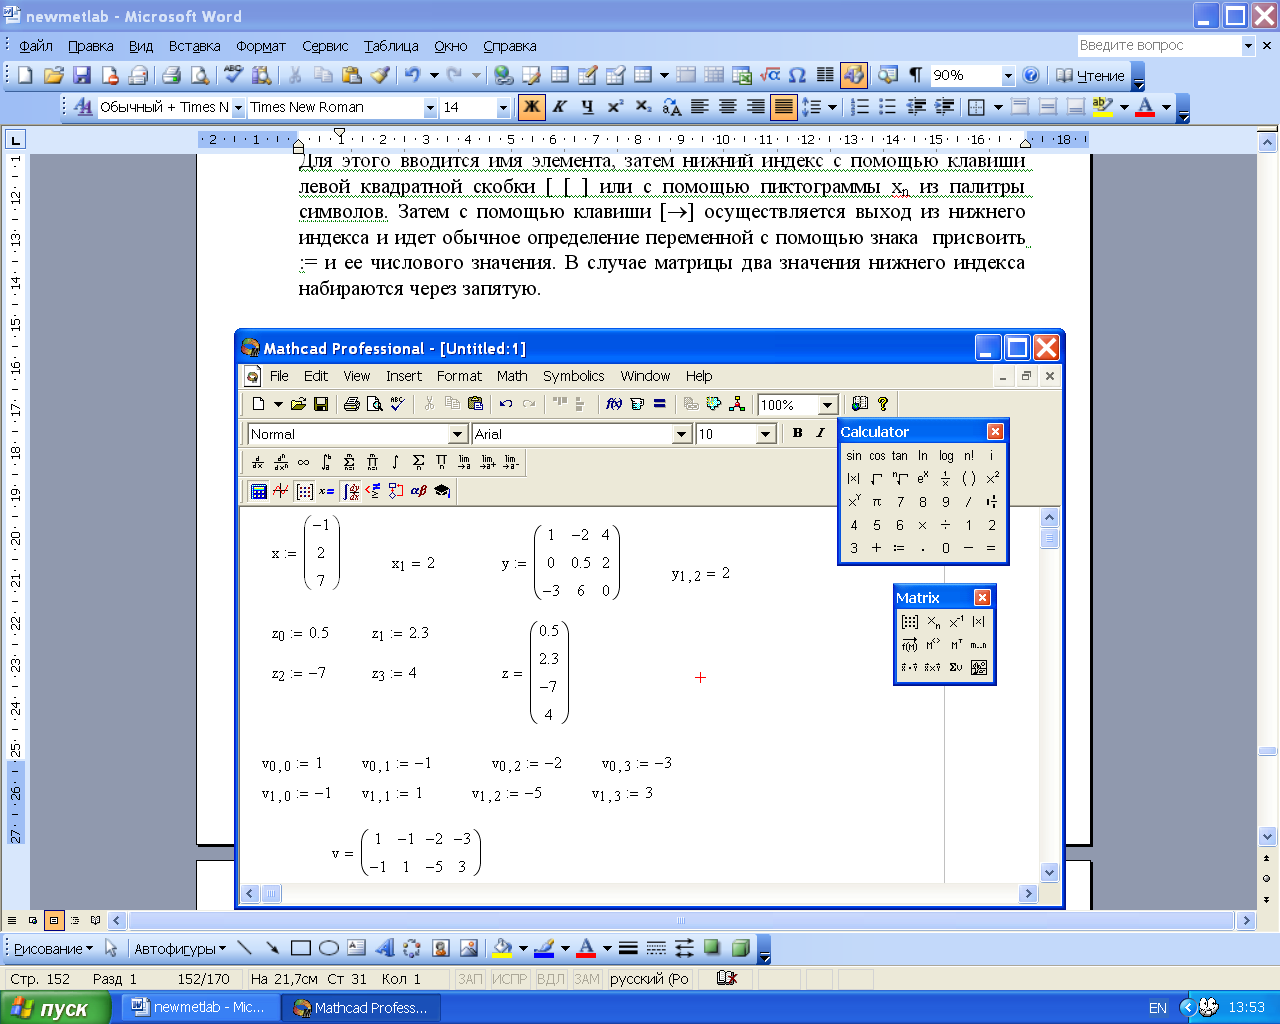Insert a hyperlink in Word
The width and height of the screenshot is (1280, 1024).
503,75
